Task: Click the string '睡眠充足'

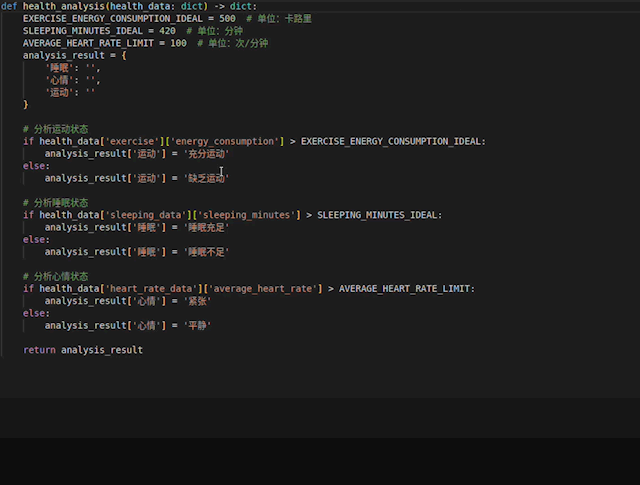Action: (207, 227)
